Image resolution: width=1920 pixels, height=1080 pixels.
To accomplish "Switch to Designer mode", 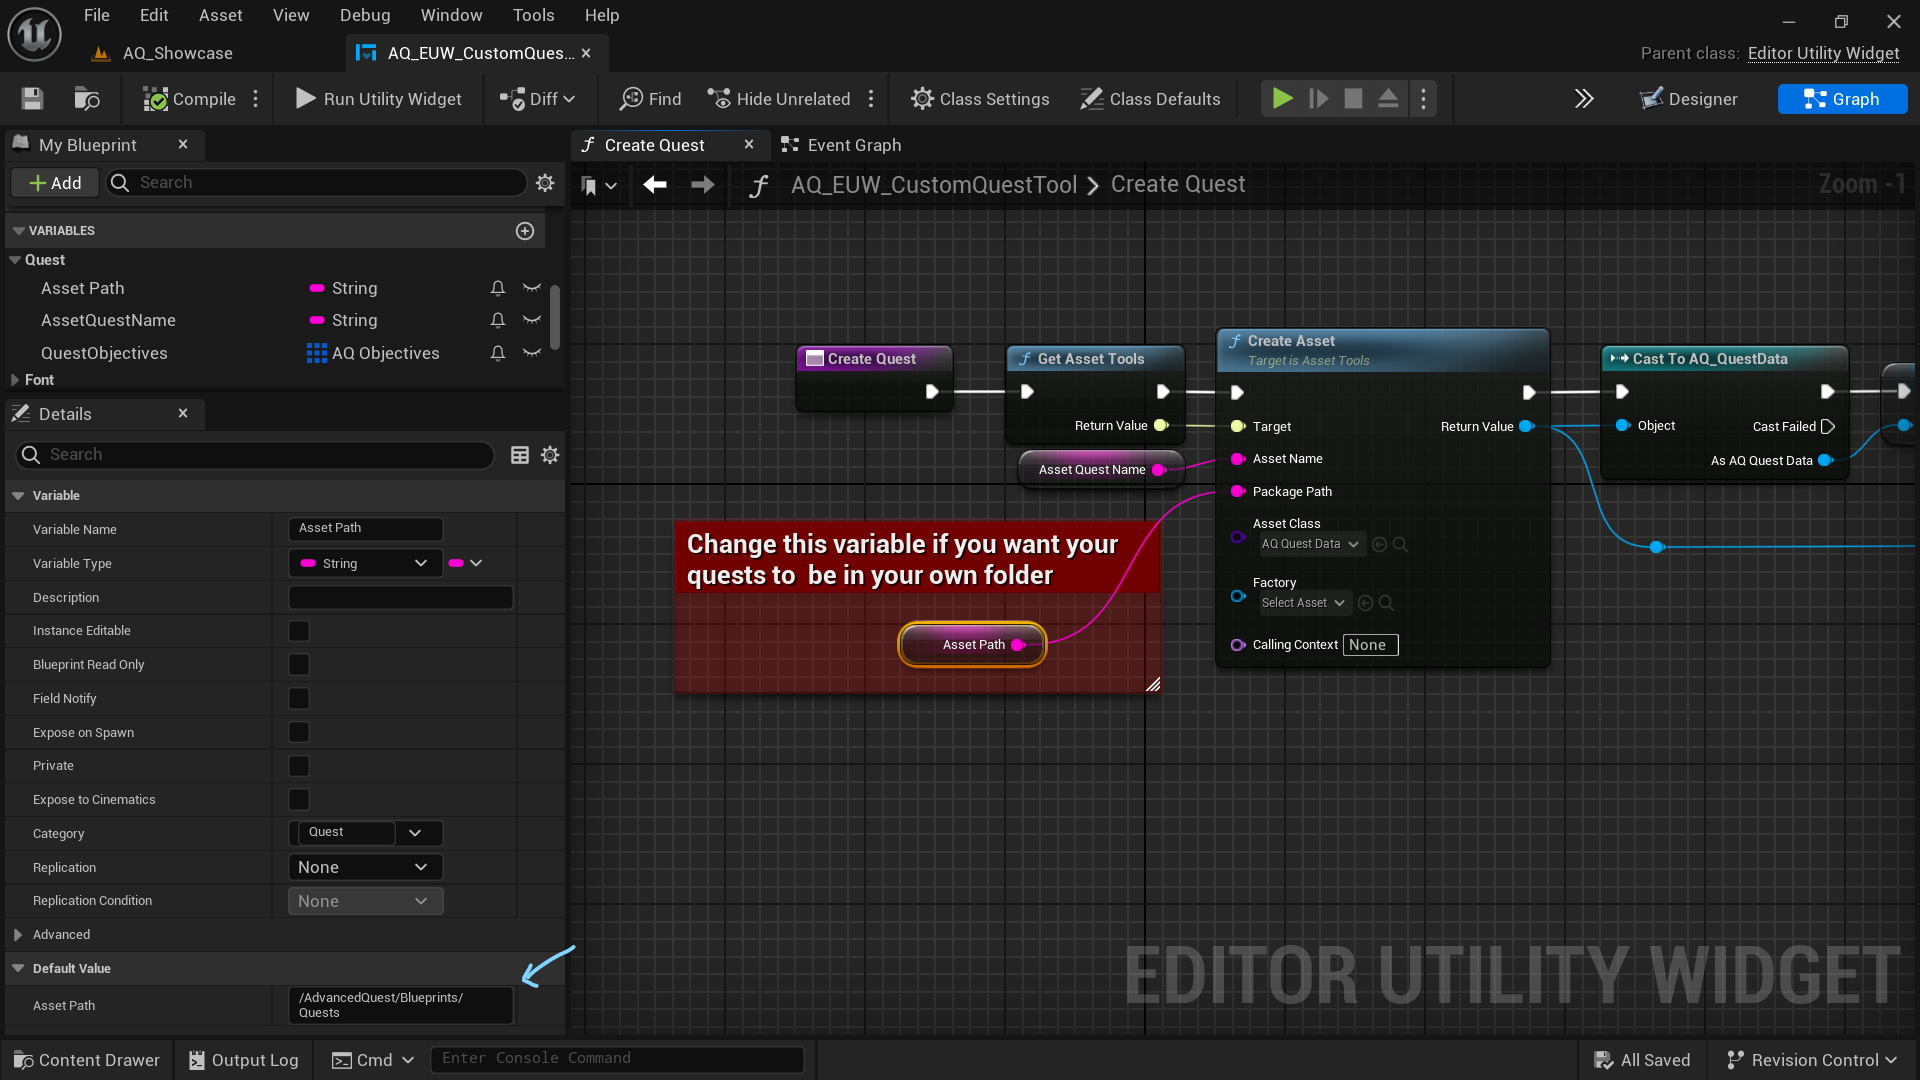I will 1689,99.
